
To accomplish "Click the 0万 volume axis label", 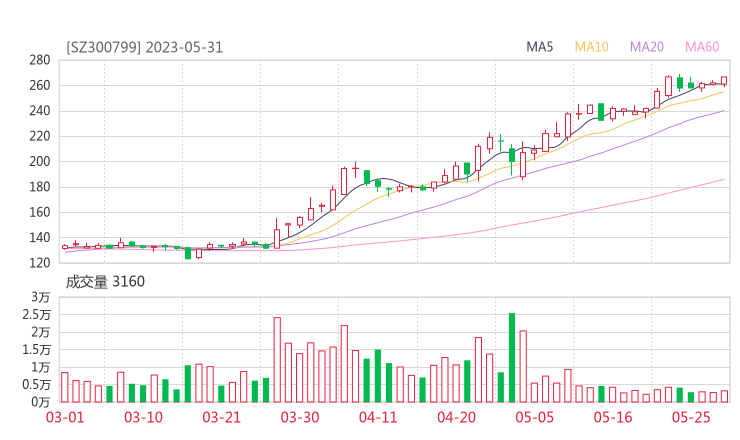I will click(x=41, y=402).
